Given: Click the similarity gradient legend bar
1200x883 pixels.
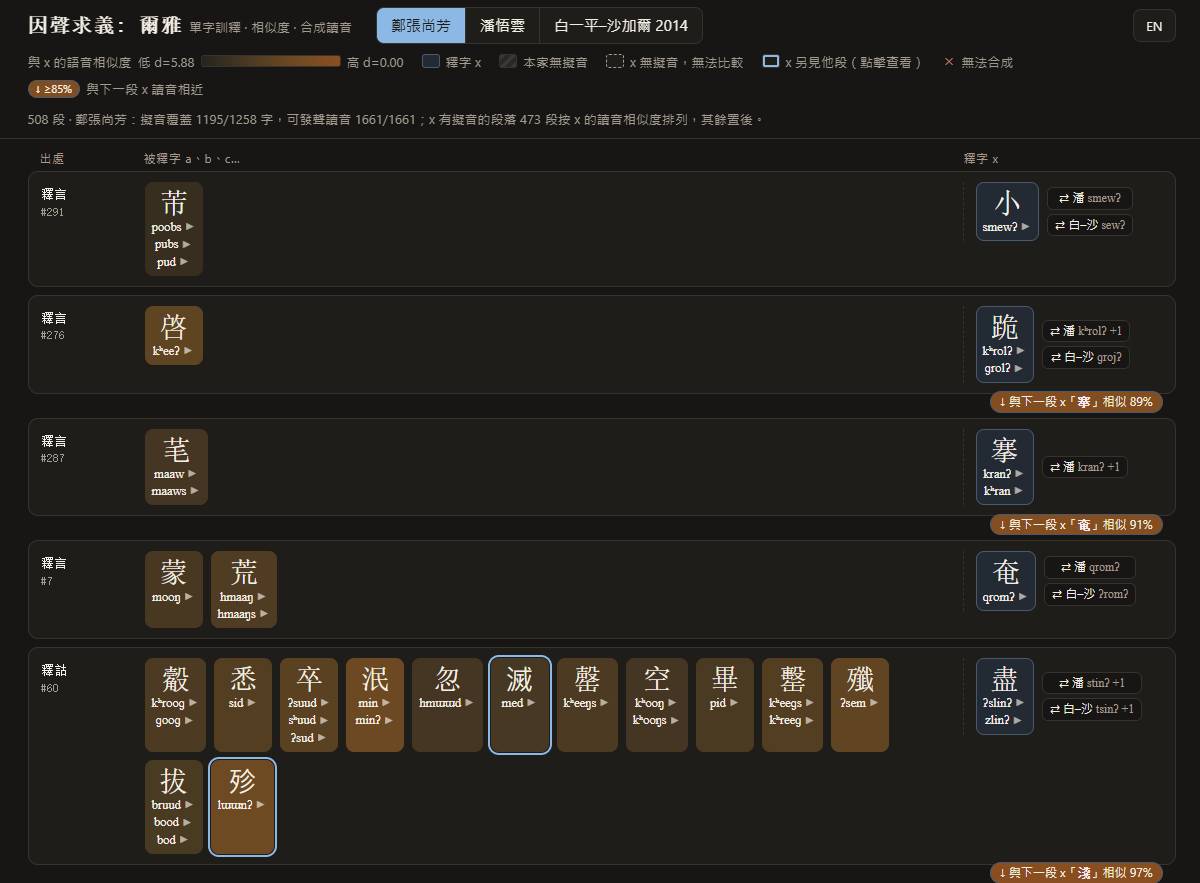Looking at the screenshot, I should pos(271,62).
